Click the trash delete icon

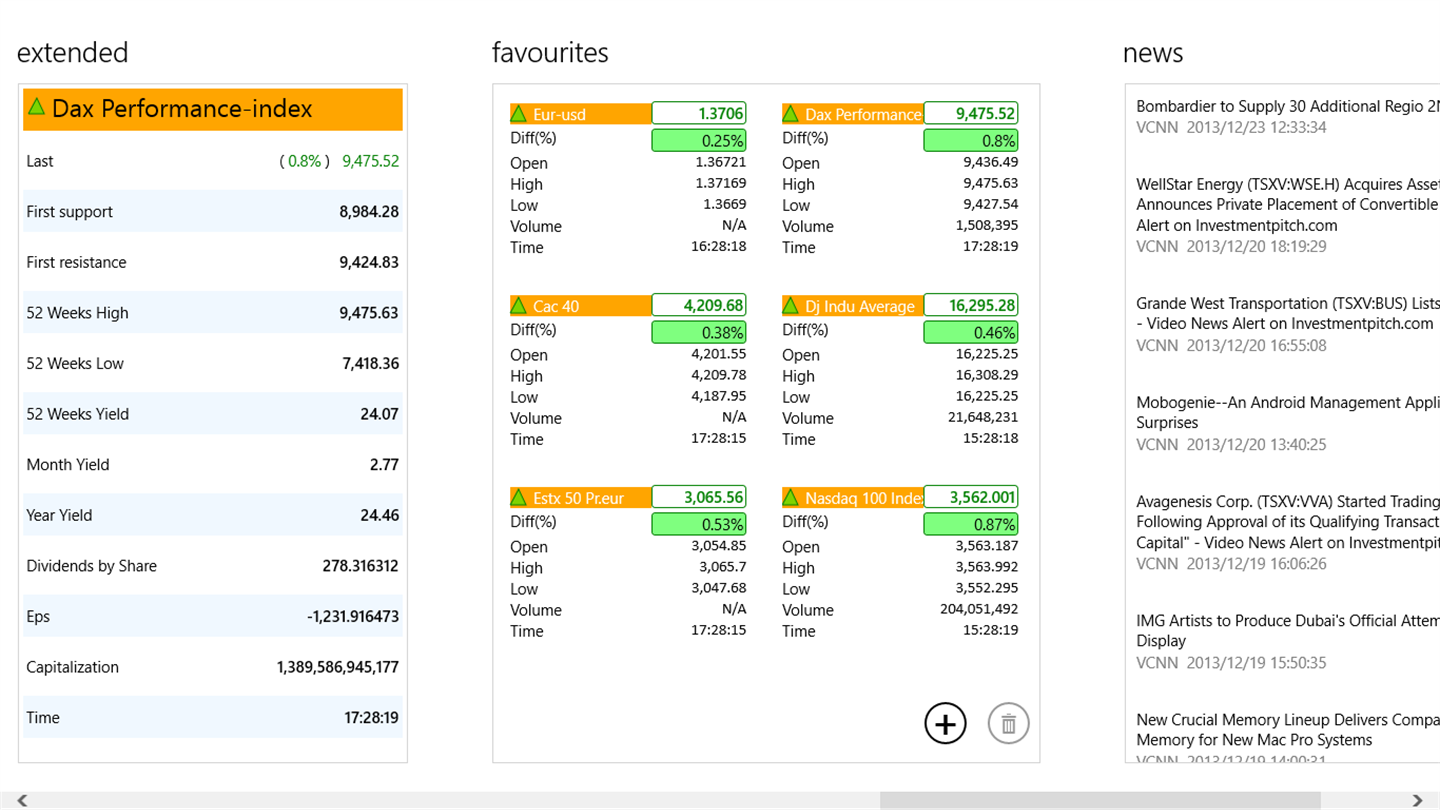click(x=1008, y=723)
